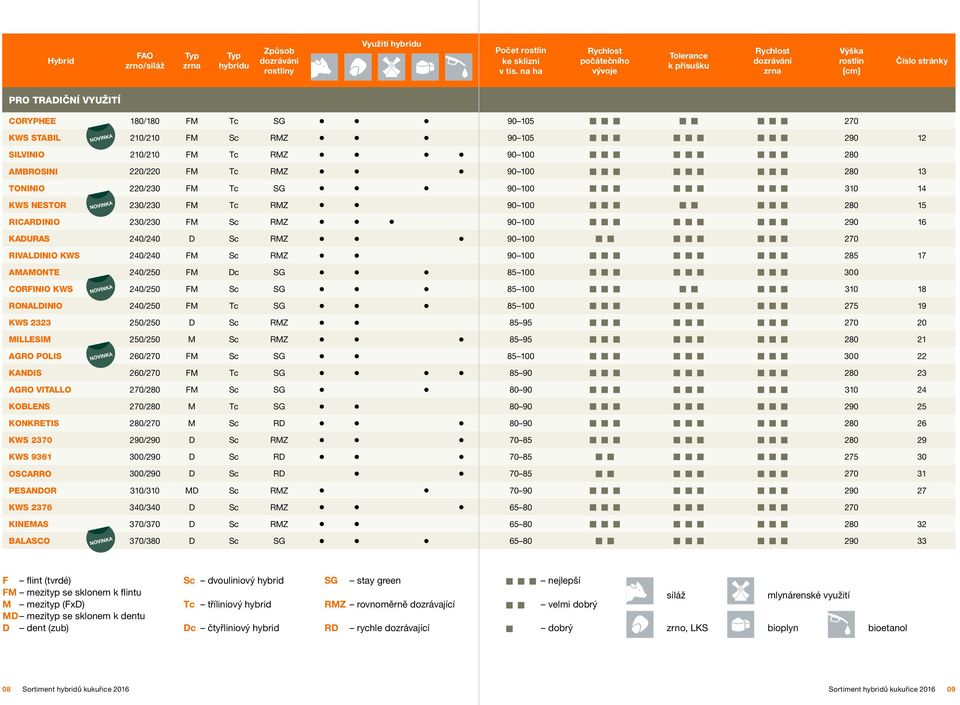Click the Dc hybrid type in AMAMONTE row

233,272
